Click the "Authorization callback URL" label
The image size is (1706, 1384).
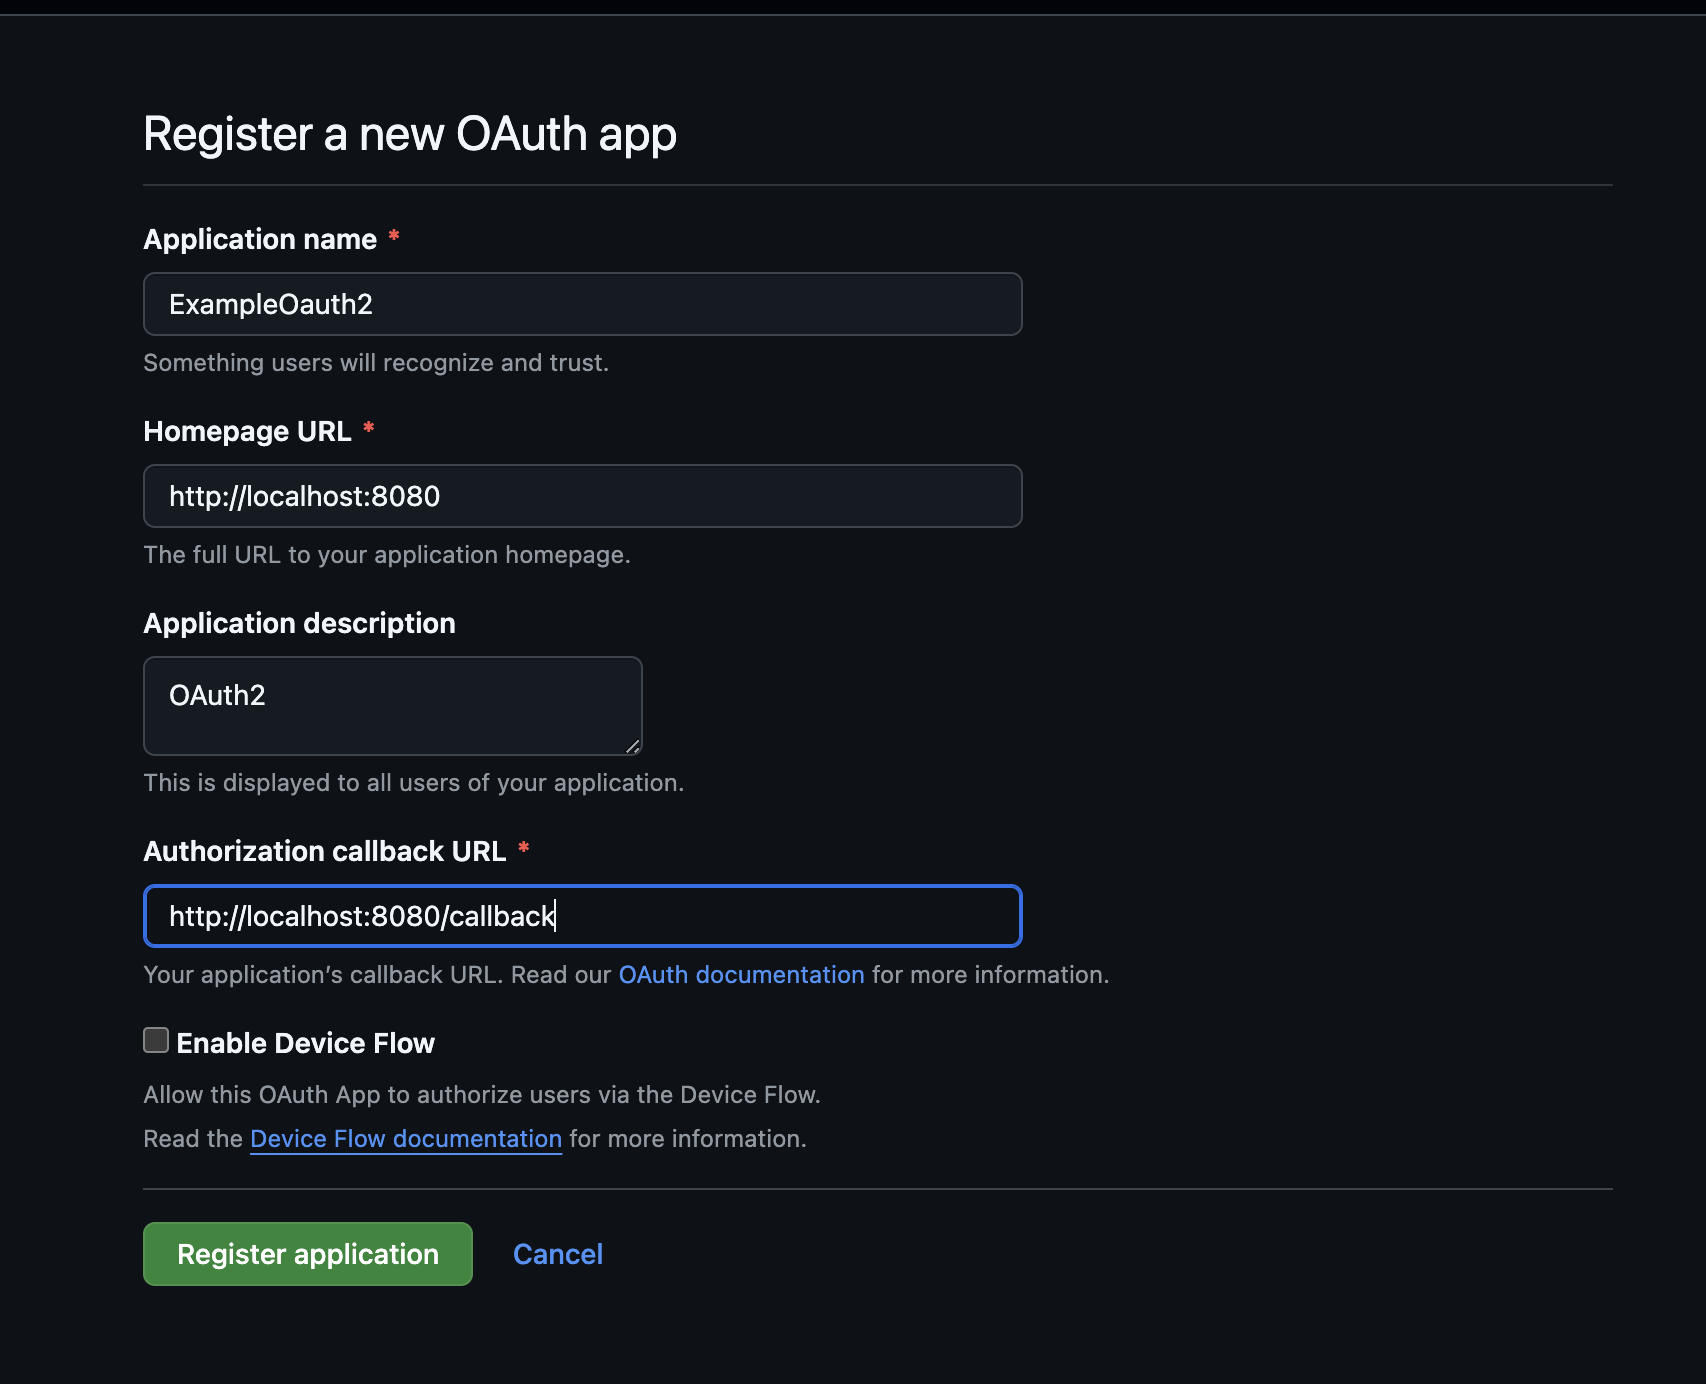tap(324, 851)
